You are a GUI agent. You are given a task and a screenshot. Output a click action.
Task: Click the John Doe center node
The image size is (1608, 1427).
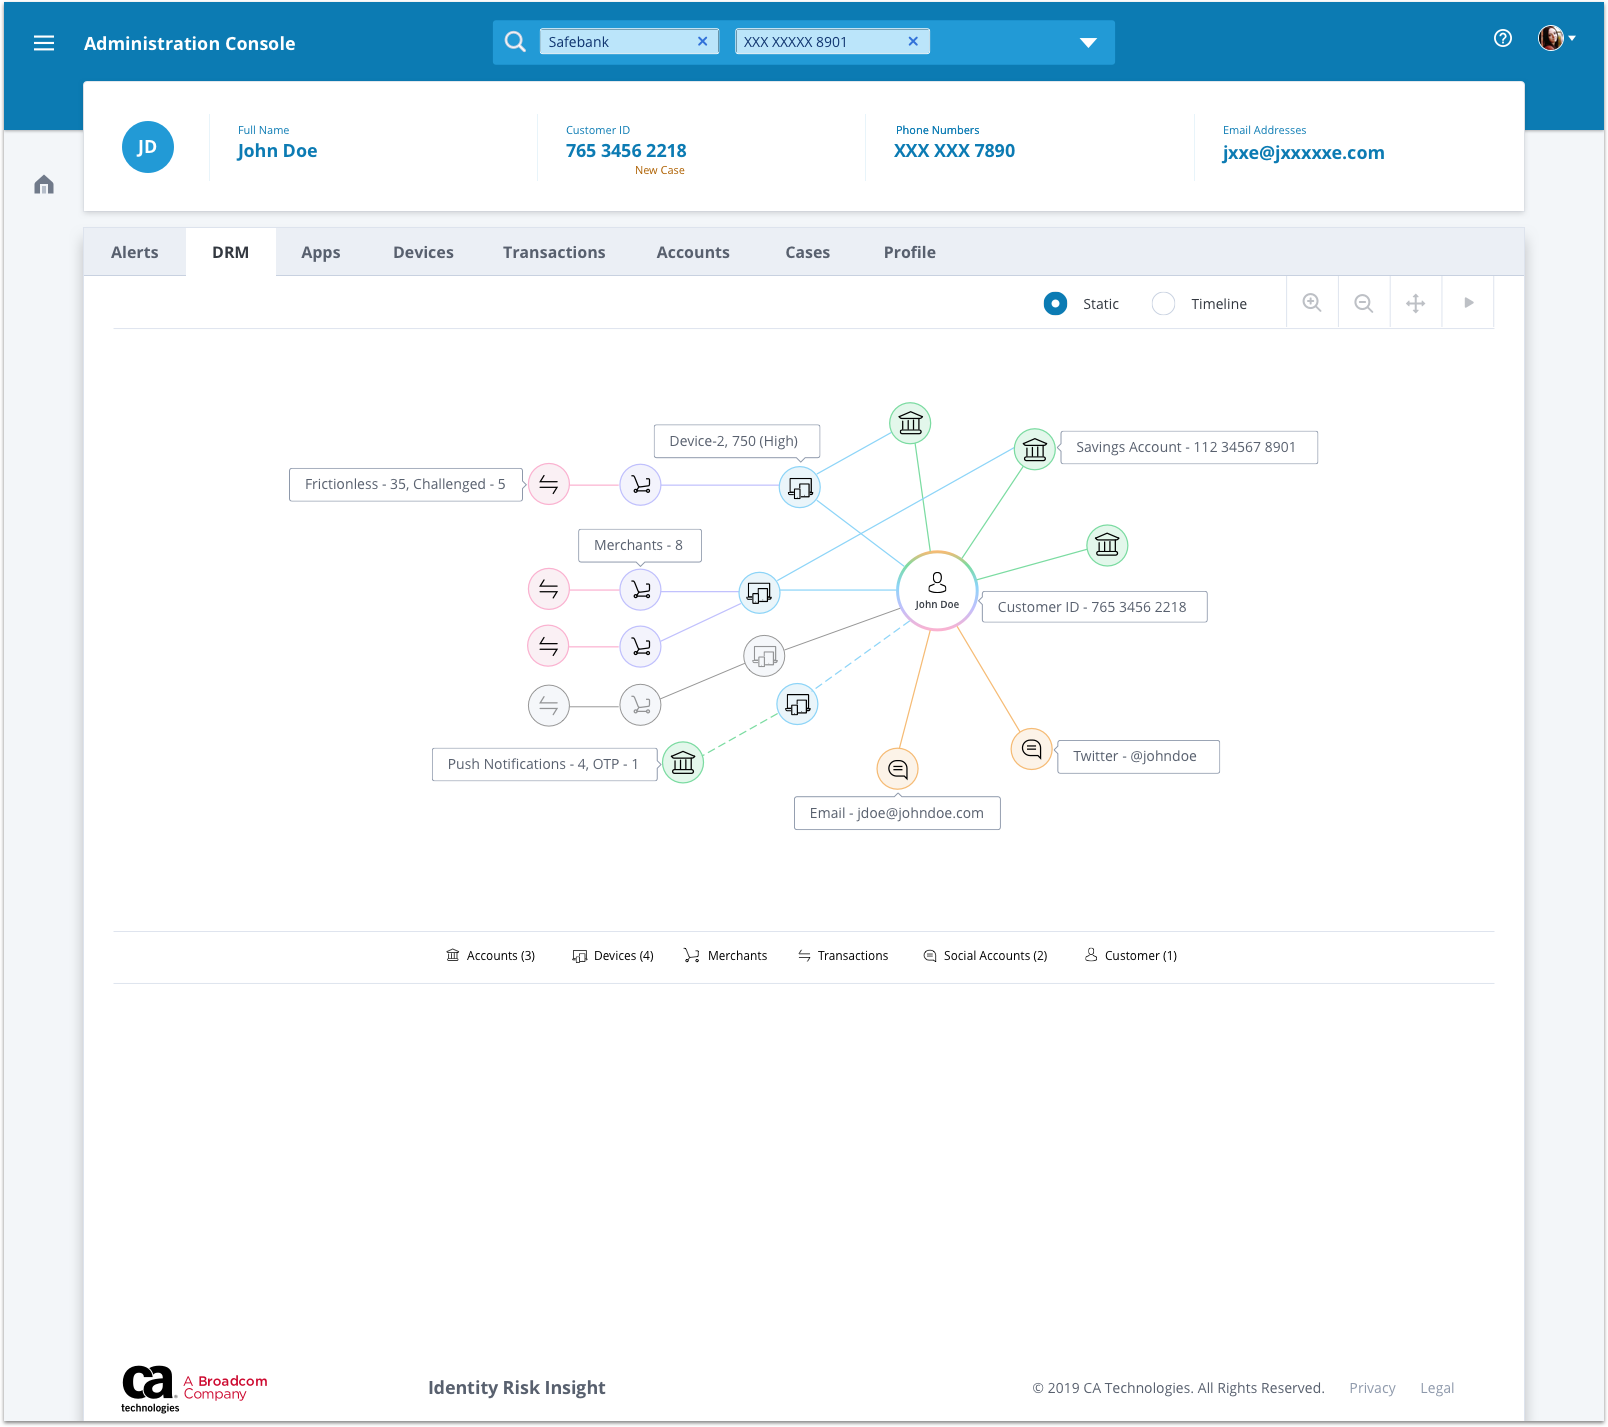[x=937, y=590]
